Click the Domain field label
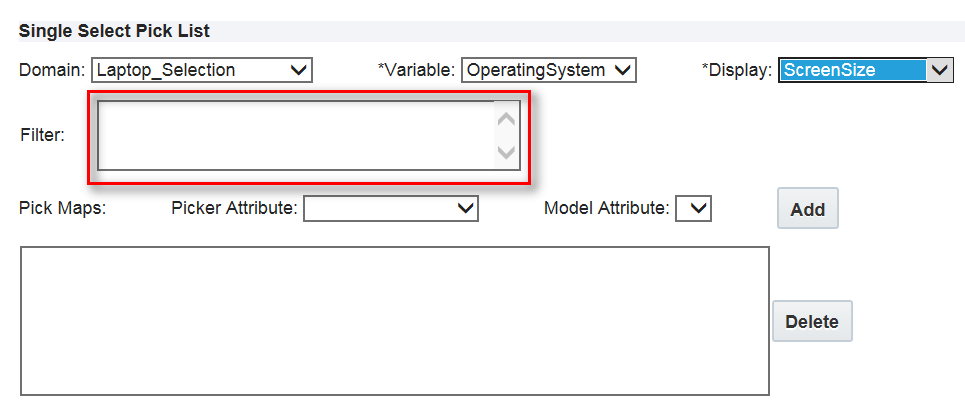The width and height of the screenshot is (965, 411). pos(52,71)
